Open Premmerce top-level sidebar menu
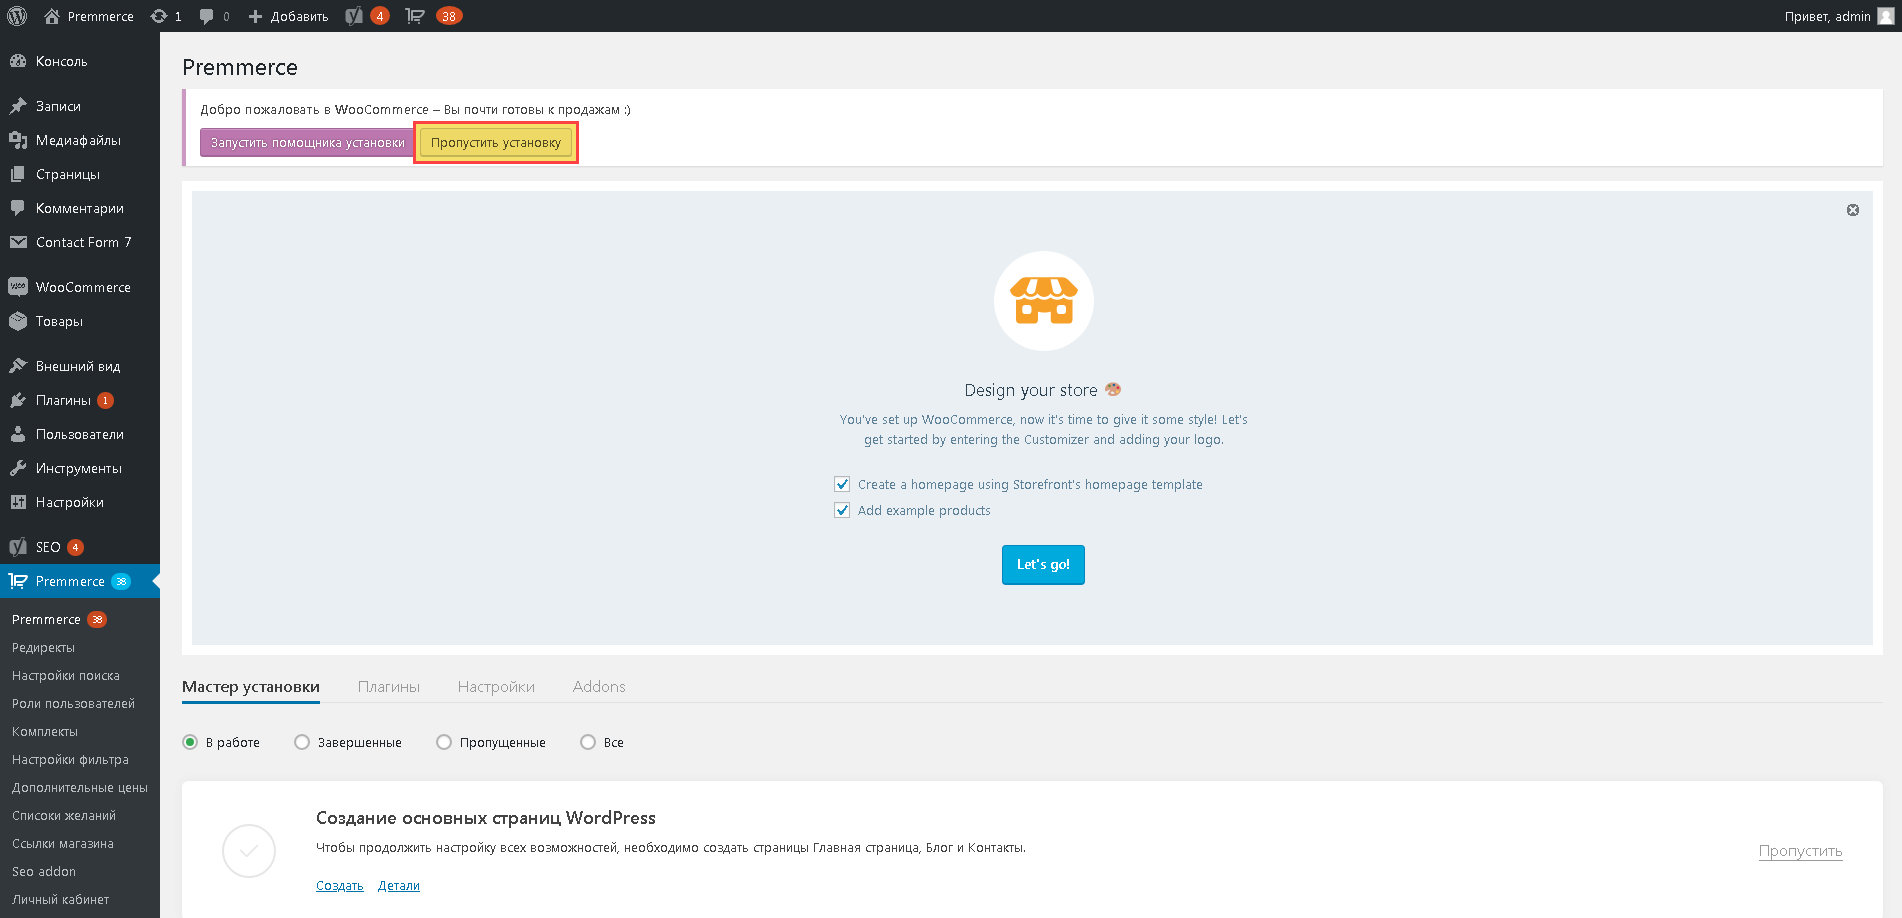This screenshot has height=918, width=1902. coord(80,581)
